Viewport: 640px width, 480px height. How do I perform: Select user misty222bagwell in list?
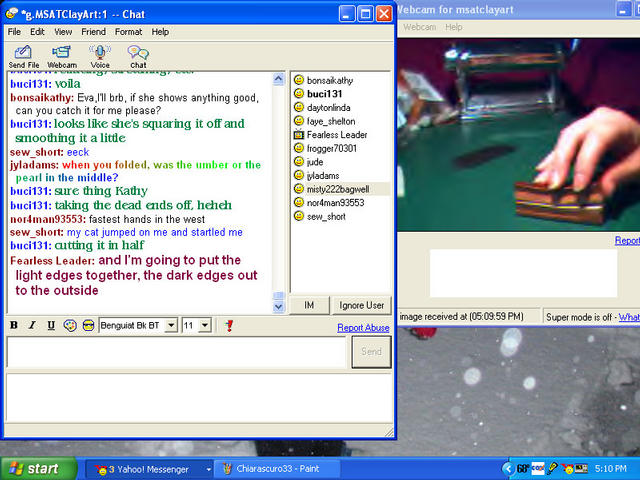coord(338,189)
